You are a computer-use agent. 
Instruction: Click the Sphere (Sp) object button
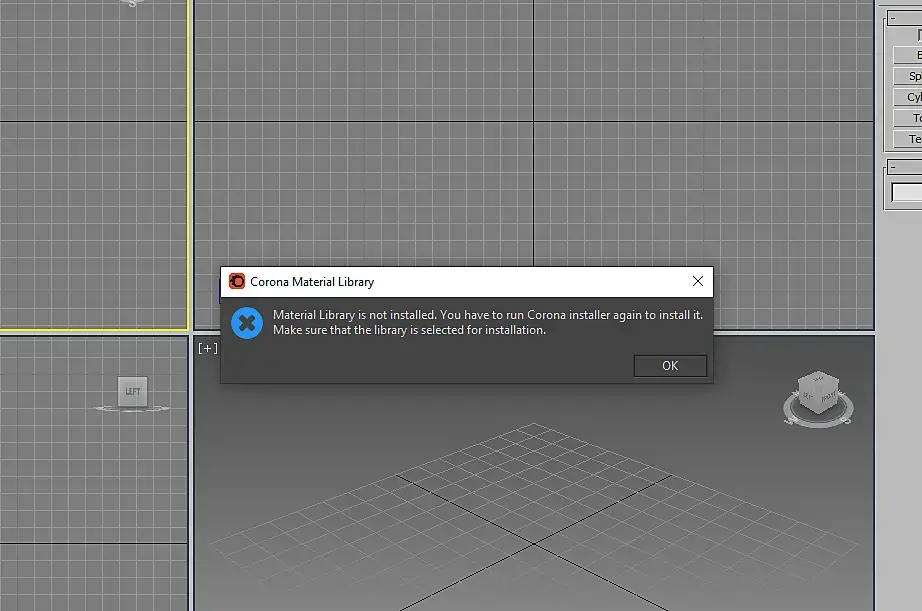(908, 76)
